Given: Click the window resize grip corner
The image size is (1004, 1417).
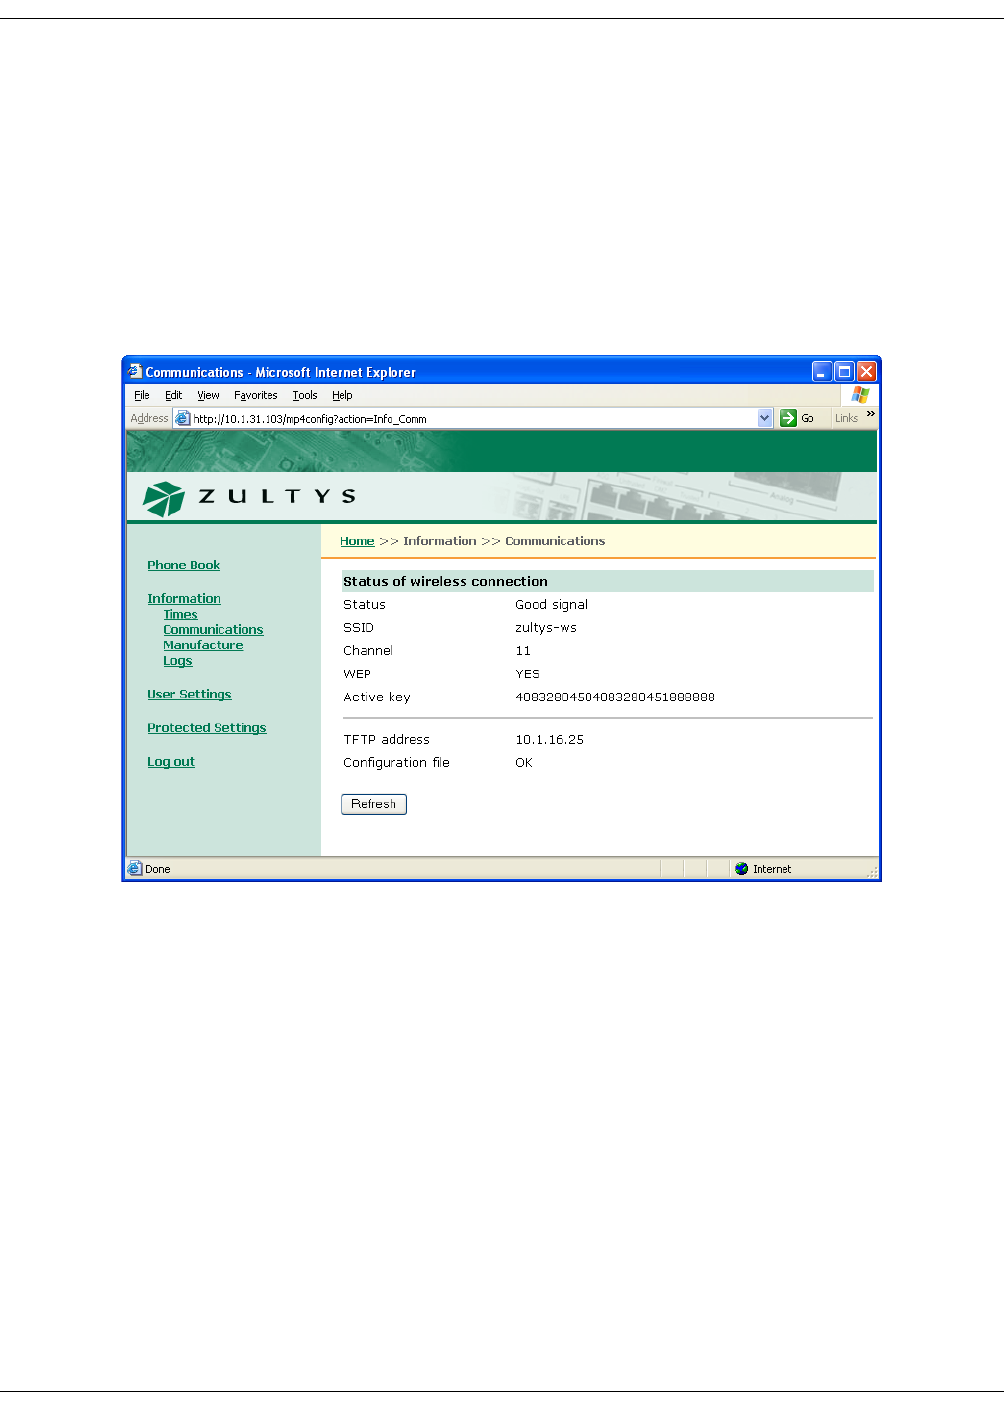Looking at the screenshot, I should (872, 872).
